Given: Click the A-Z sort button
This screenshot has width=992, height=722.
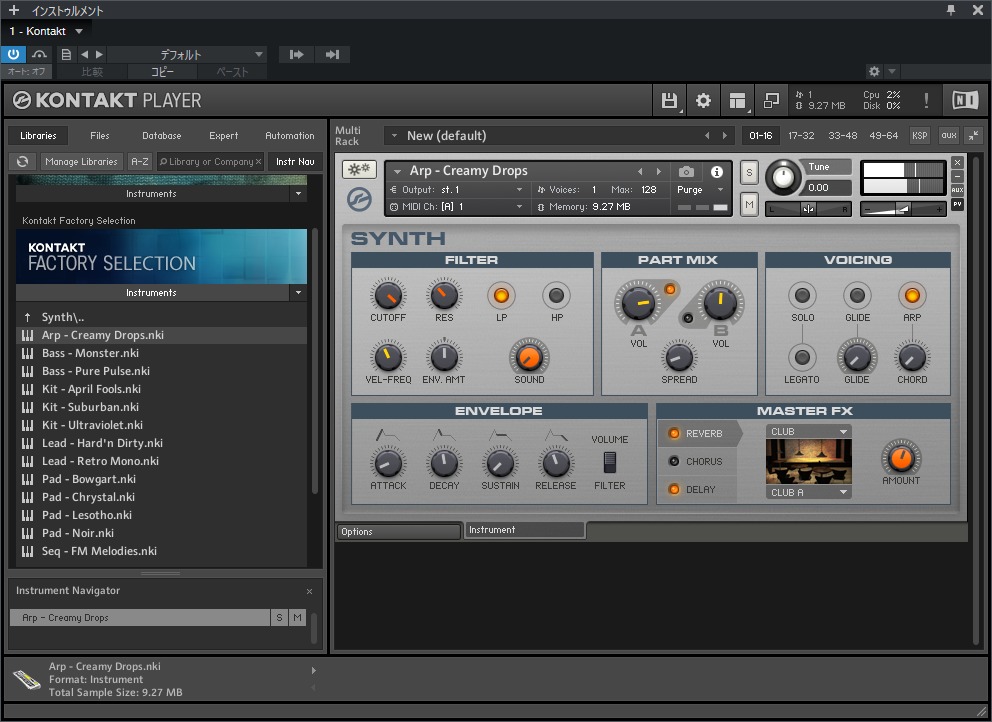Looking at the screenshot, I should pyautogui.click(x=140, y=161).
